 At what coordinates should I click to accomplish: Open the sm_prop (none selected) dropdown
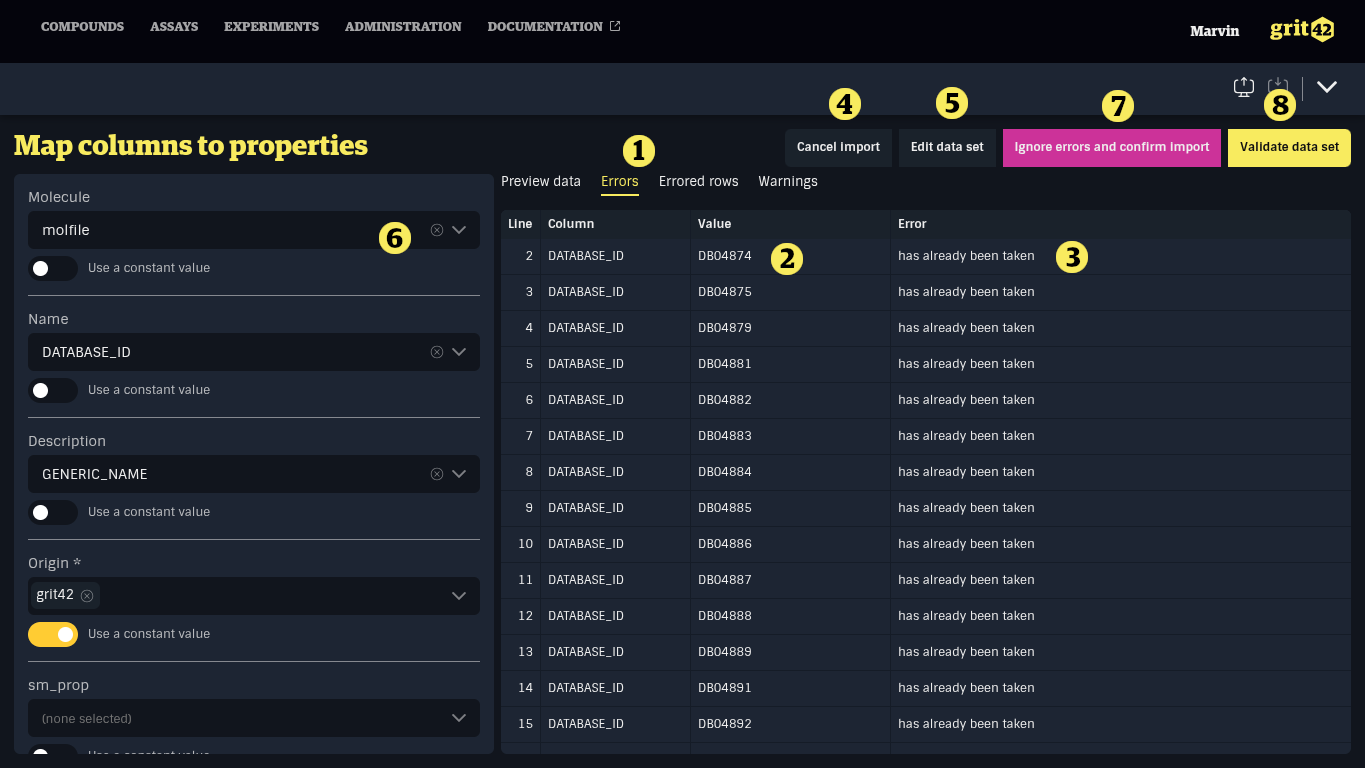(x=254, y=718)
